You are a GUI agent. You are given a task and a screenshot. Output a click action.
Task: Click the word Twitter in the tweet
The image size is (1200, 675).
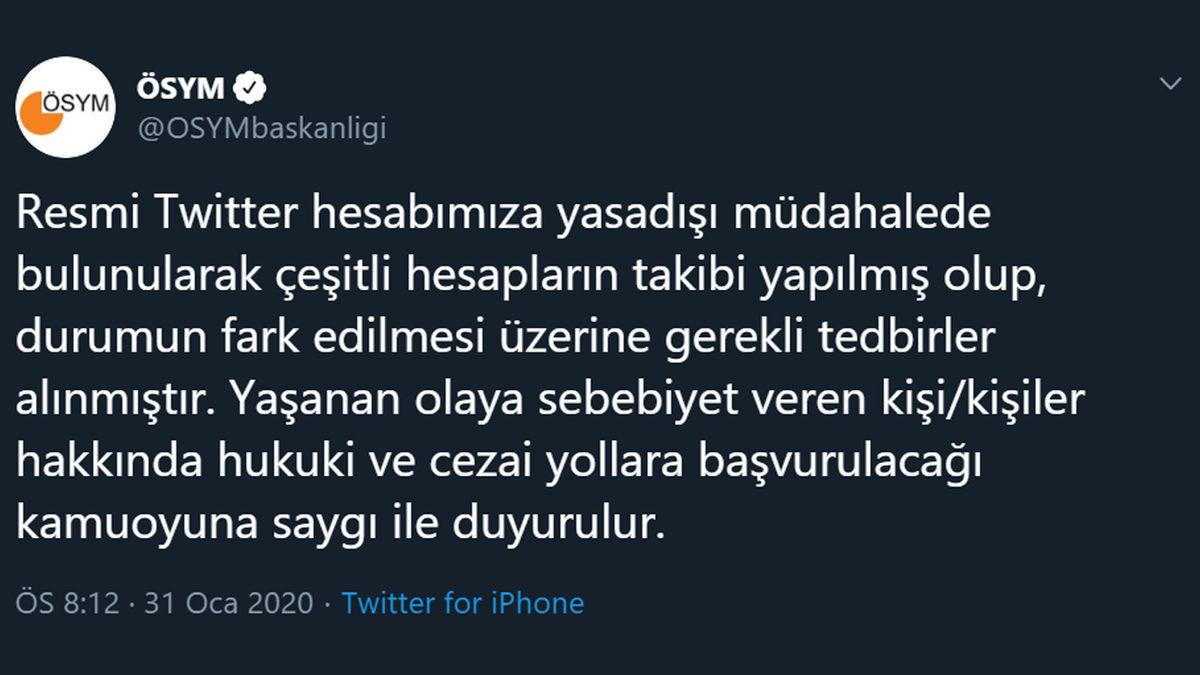(x=222, y=212)
